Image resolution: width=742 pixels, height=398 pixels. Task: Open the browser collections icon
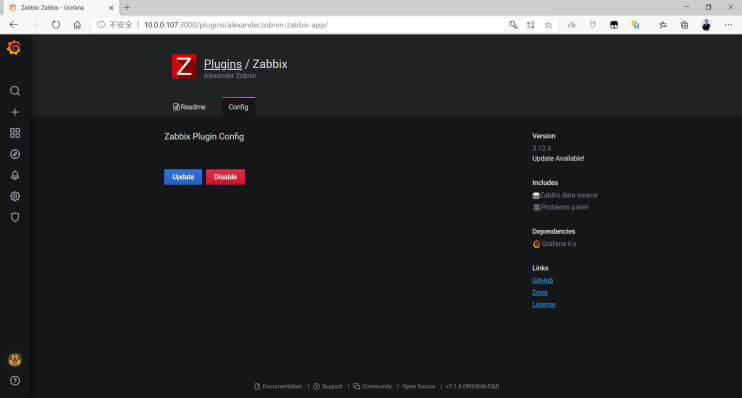coord(684,25)
